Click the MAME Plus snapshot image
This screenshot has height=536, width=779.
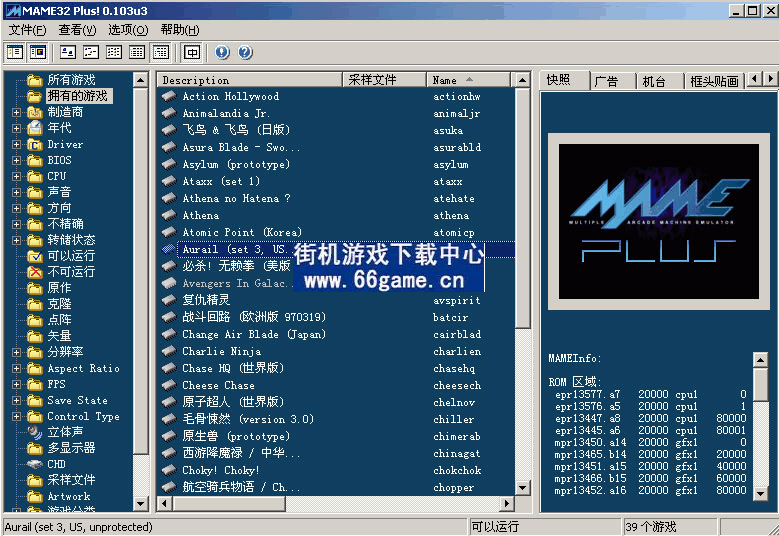(659, 222)
